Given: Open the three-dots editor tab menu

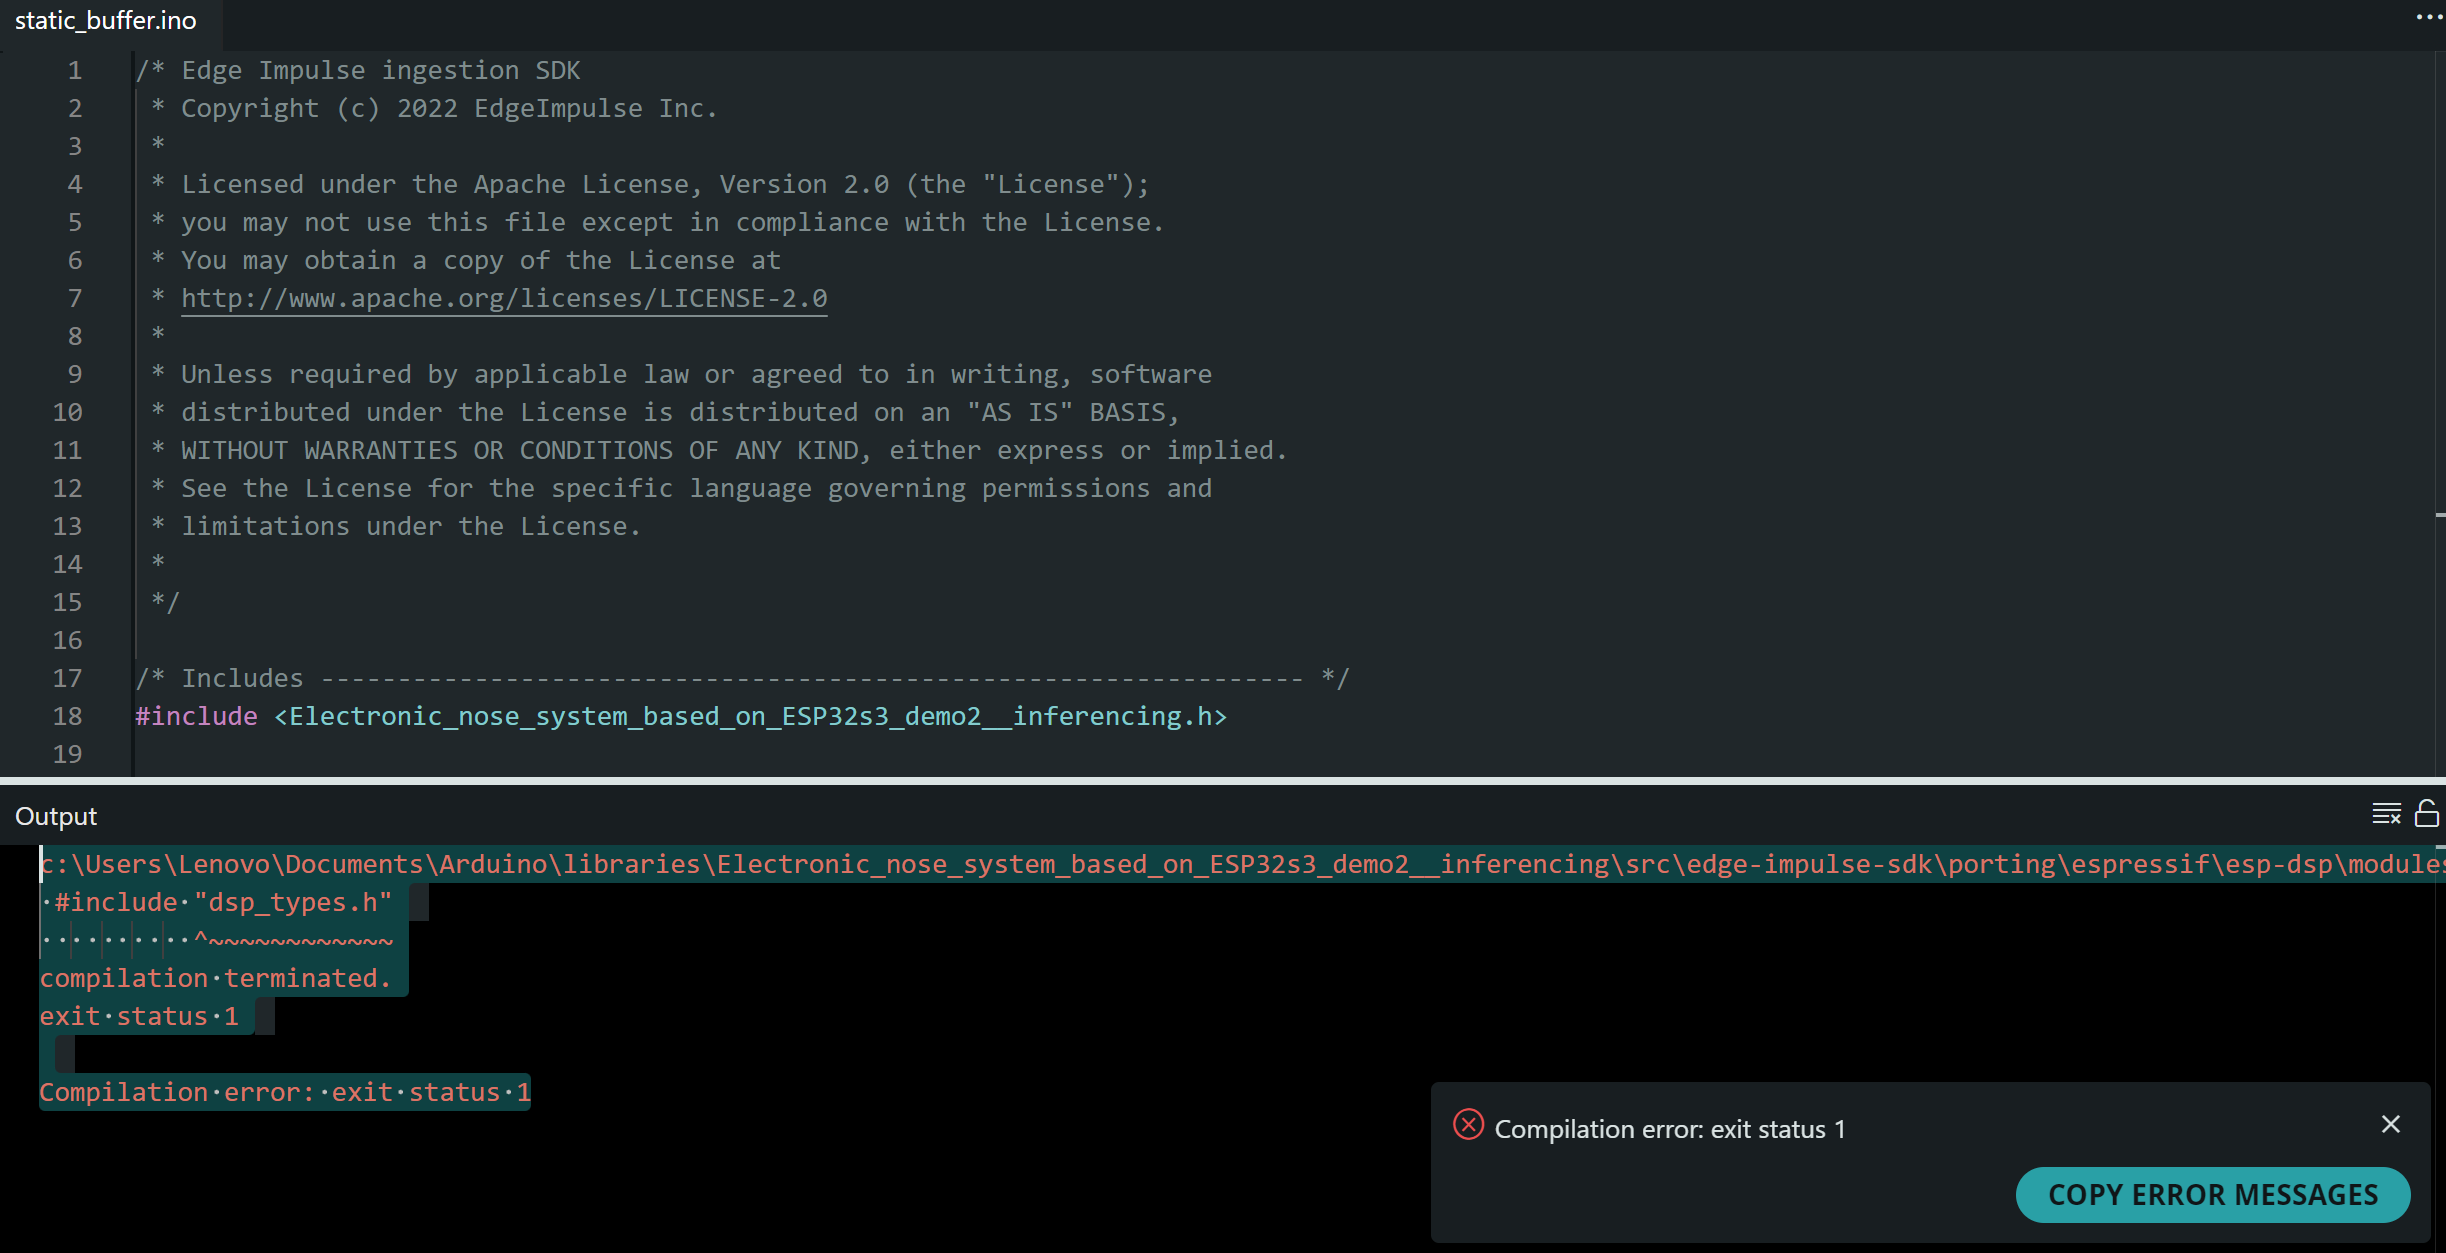Looking at the screenshot, I should coord(2429,17).
